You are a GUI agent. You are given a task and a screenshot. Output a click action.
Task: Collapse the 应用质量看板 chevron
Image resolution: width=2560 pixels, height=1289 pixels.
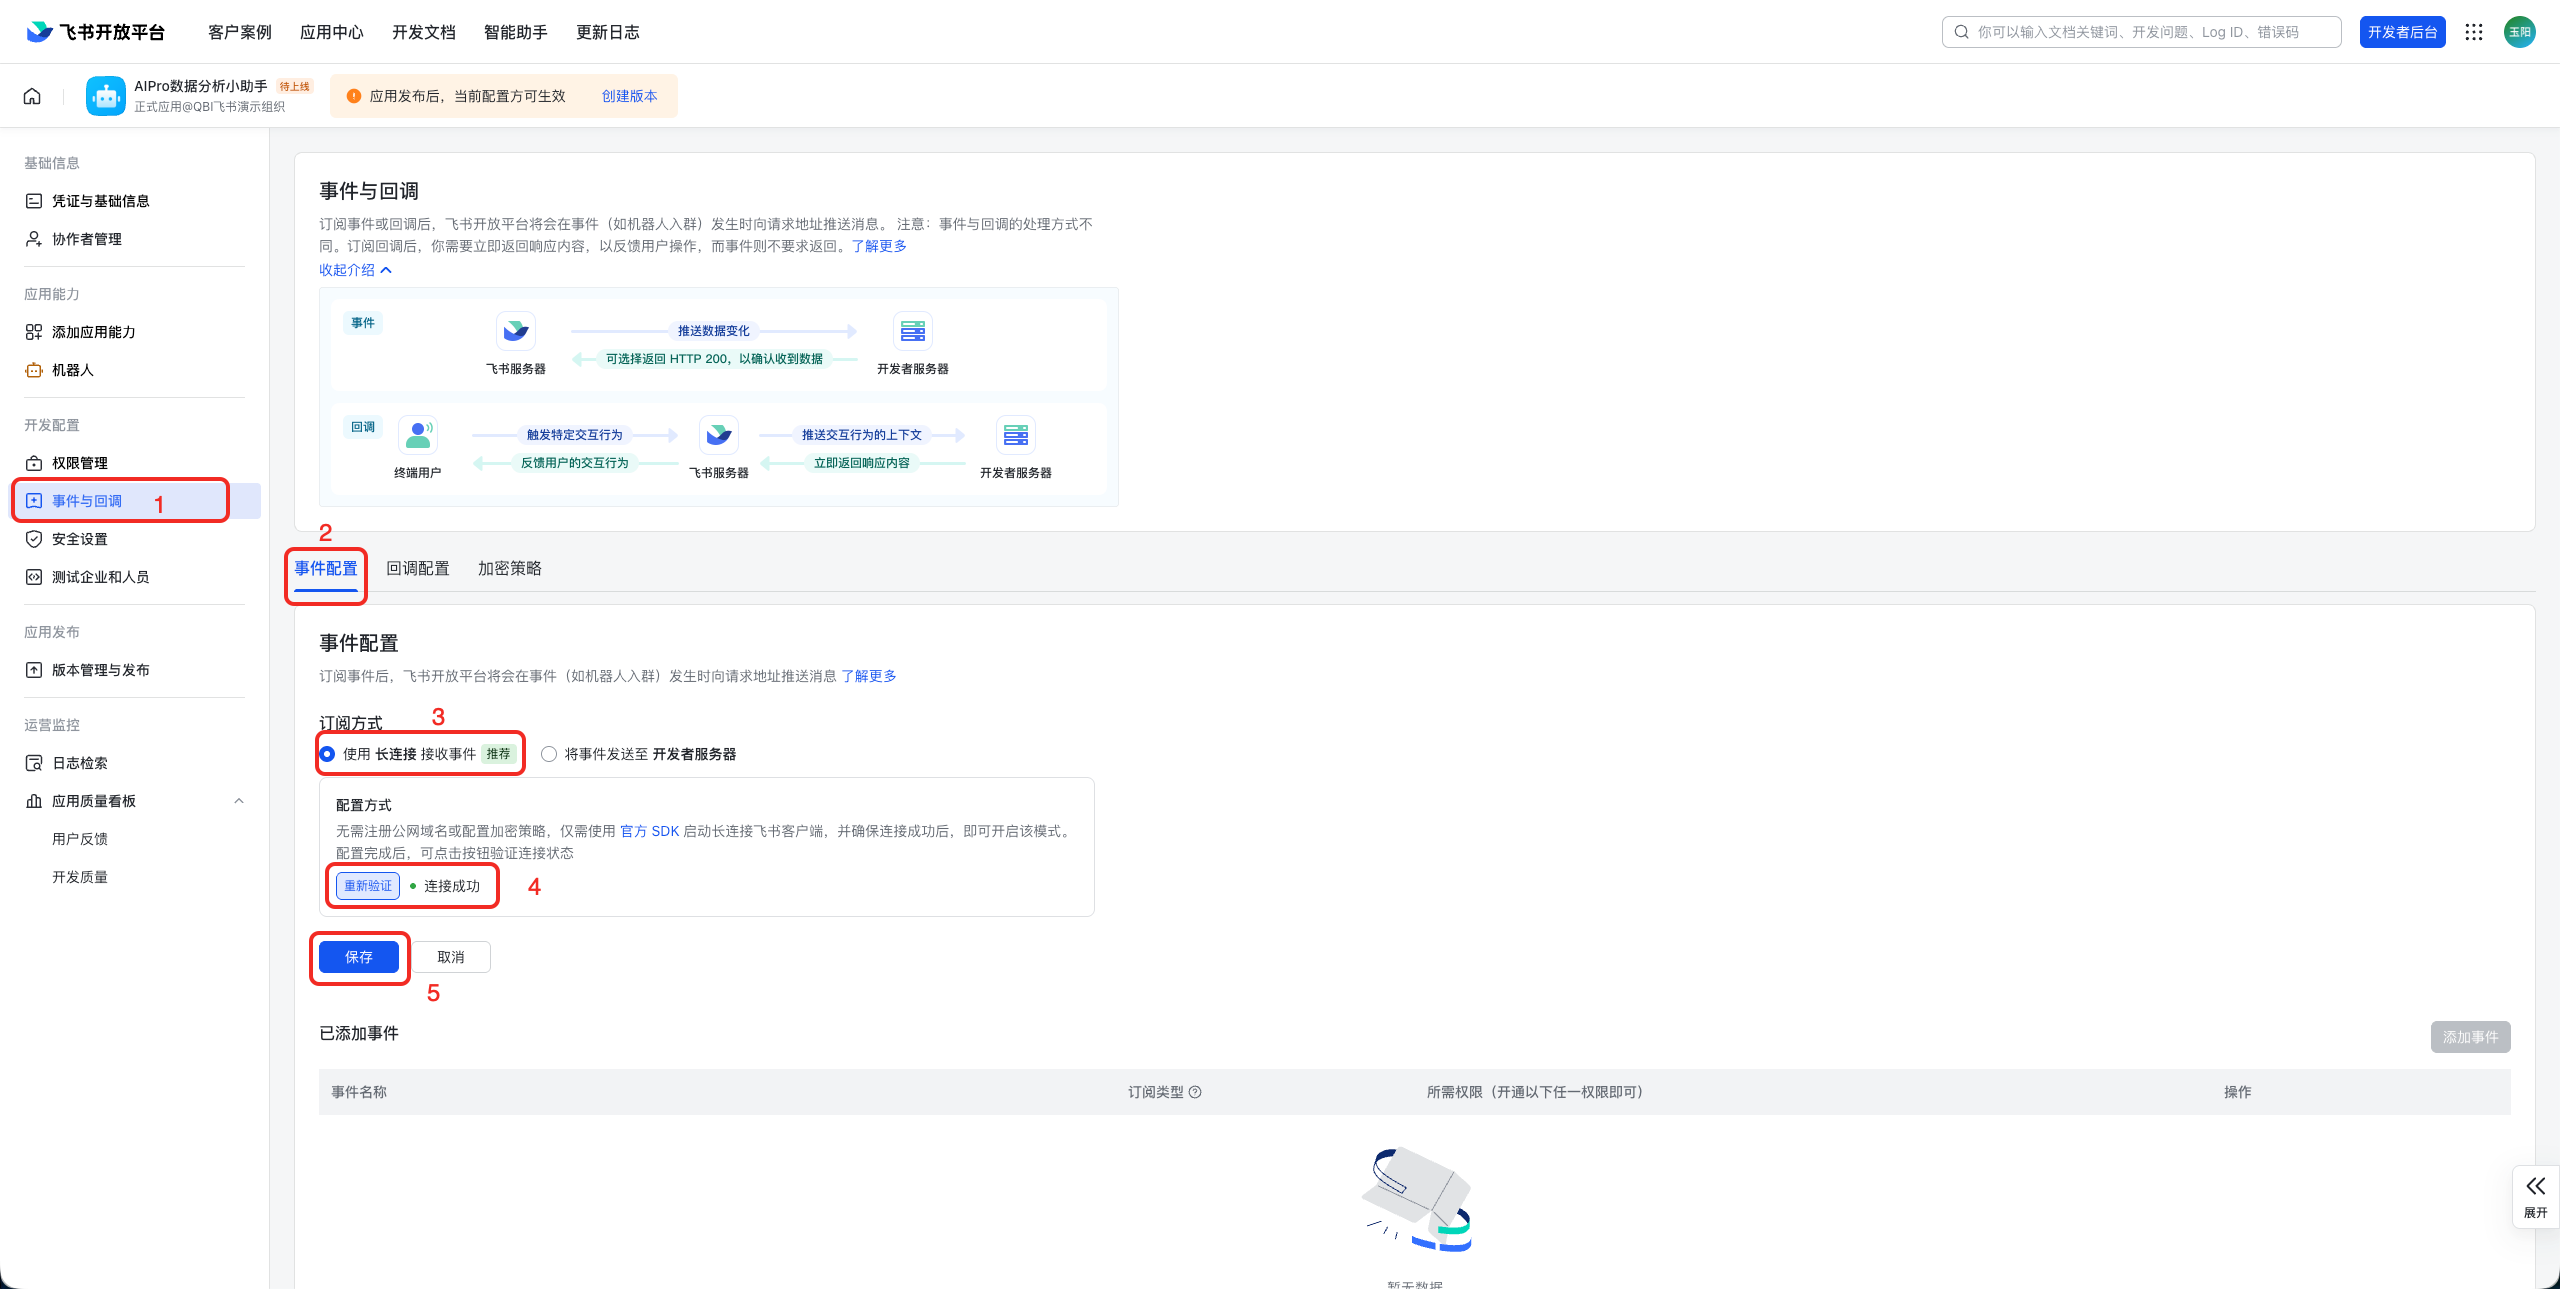click(x=239, y=801)
